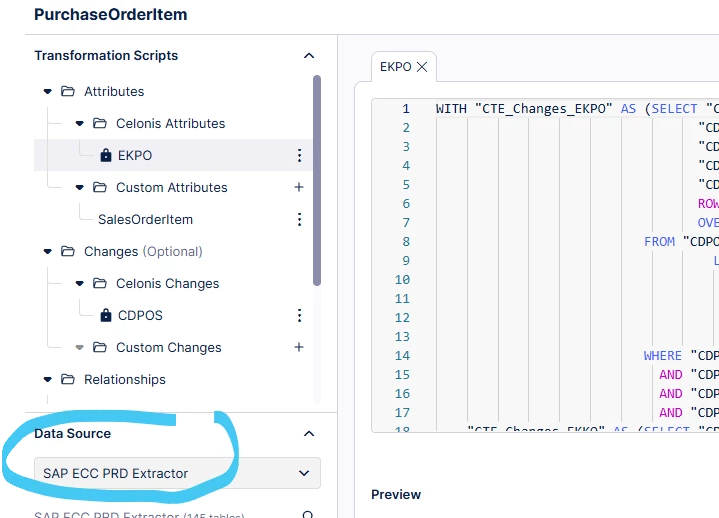Click "CTE_Changes_EKPO" text on line 1

click(544, 109)
